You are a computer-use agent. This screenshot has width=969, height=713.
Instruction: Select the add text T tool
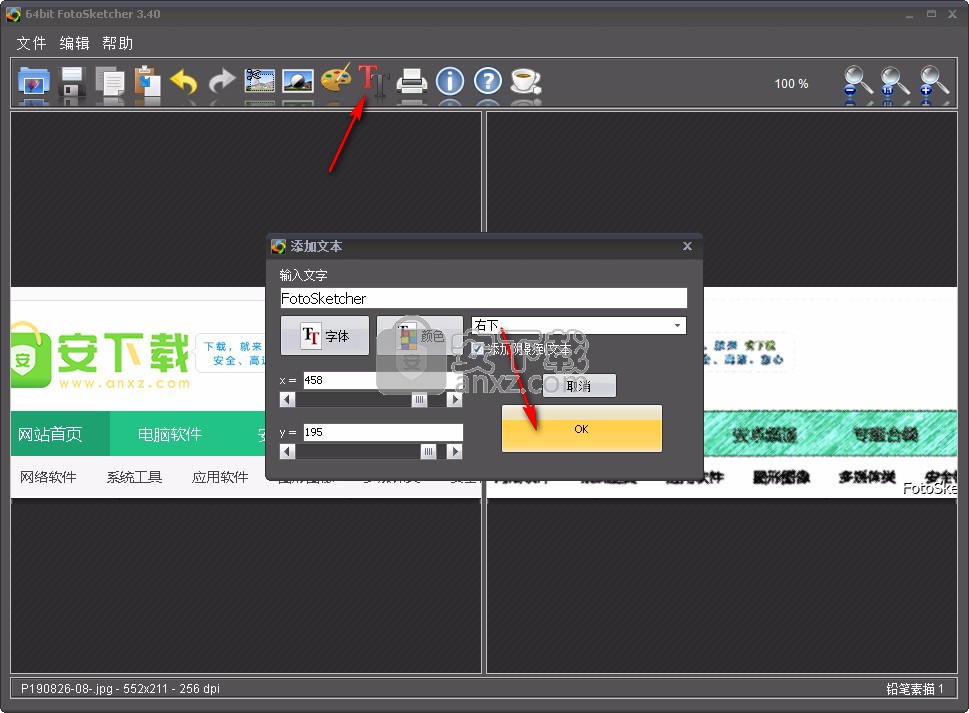373,80
